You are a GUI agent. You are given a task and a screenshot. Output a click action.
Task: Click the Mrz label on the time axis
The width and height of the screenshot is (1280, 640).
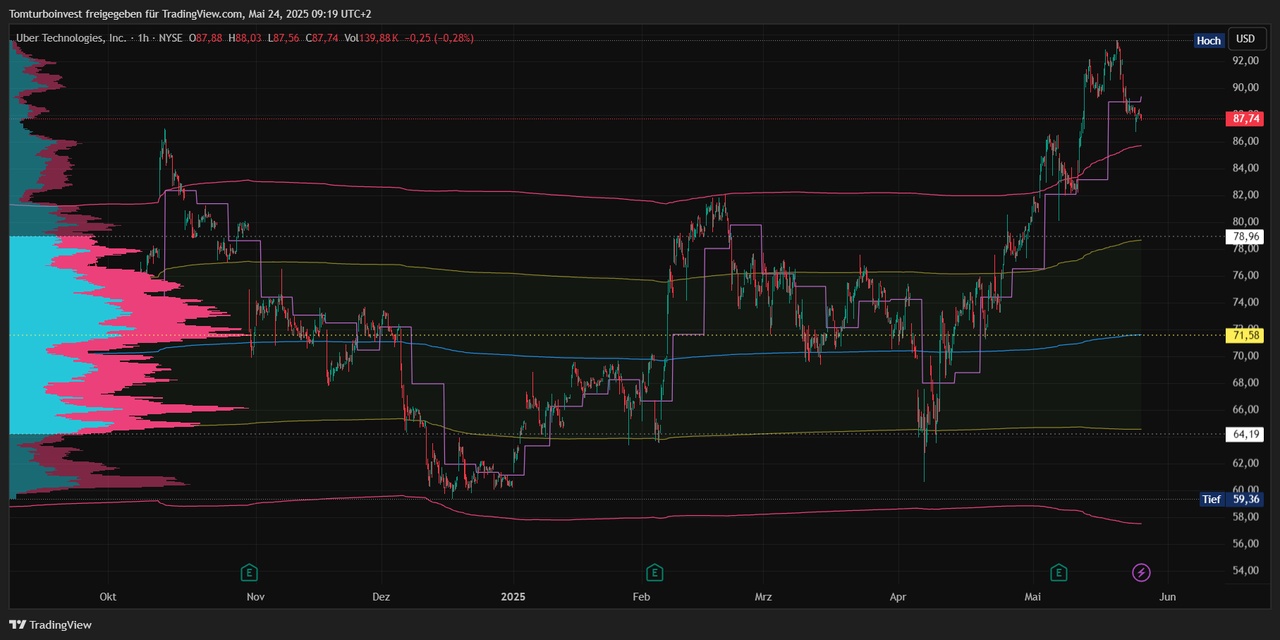[x=763, y=597]
